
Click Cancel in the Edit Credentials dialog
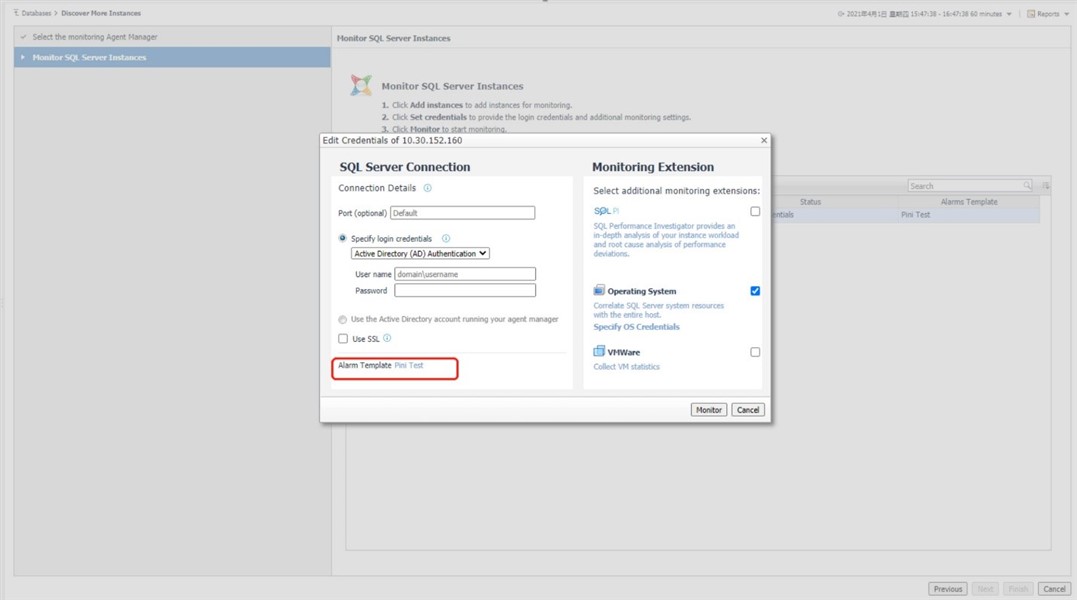748,410
